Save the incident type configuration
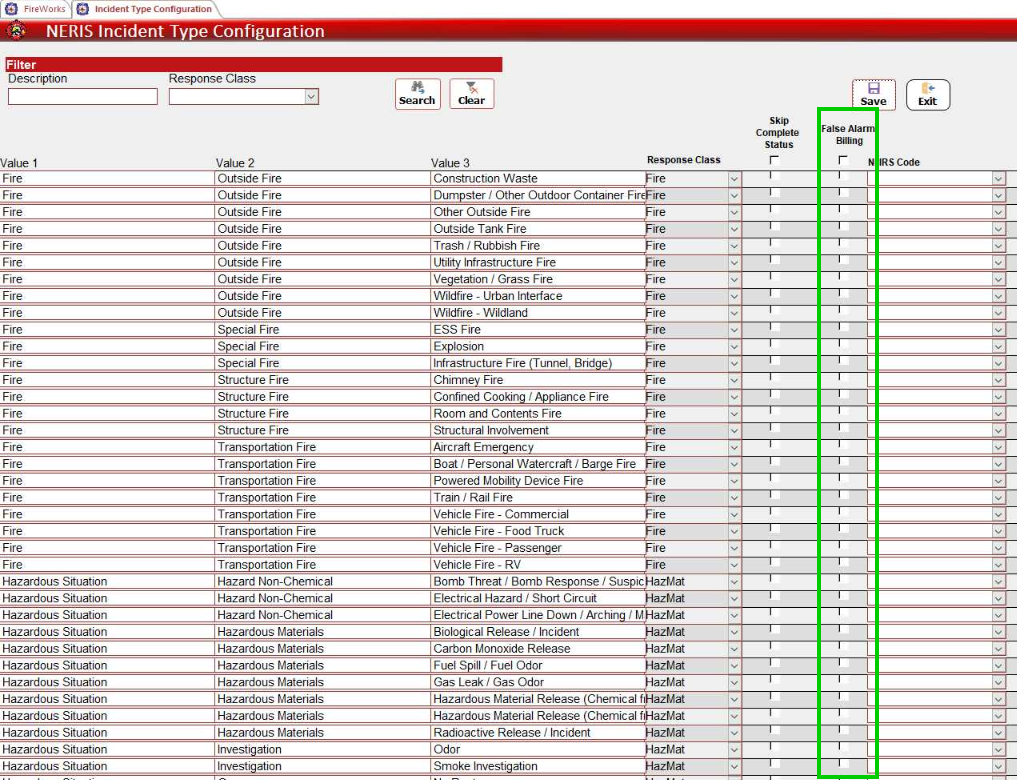The height and width of the screenshot is (780, 1017). [x=873, y=94]
